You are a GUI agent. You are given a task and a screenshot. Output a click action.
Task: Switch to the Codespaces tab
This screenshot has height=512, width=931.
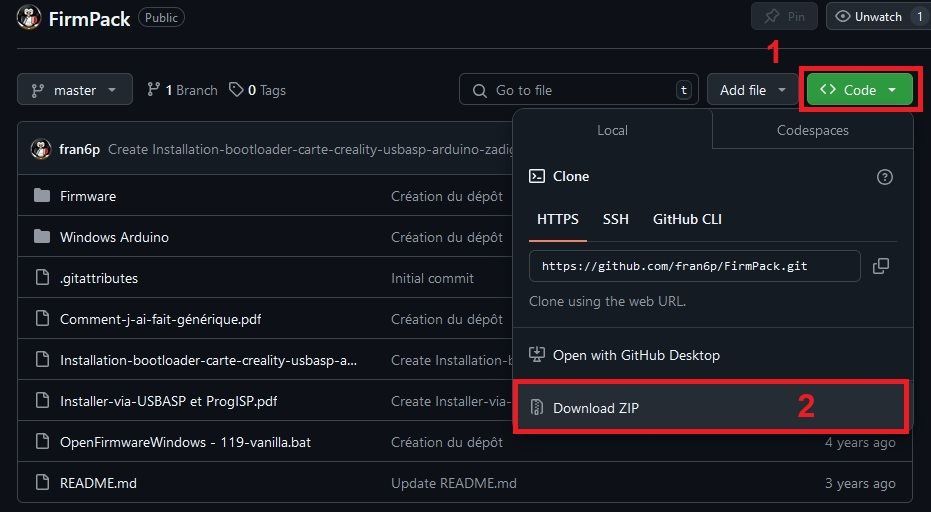click(812, 130)
